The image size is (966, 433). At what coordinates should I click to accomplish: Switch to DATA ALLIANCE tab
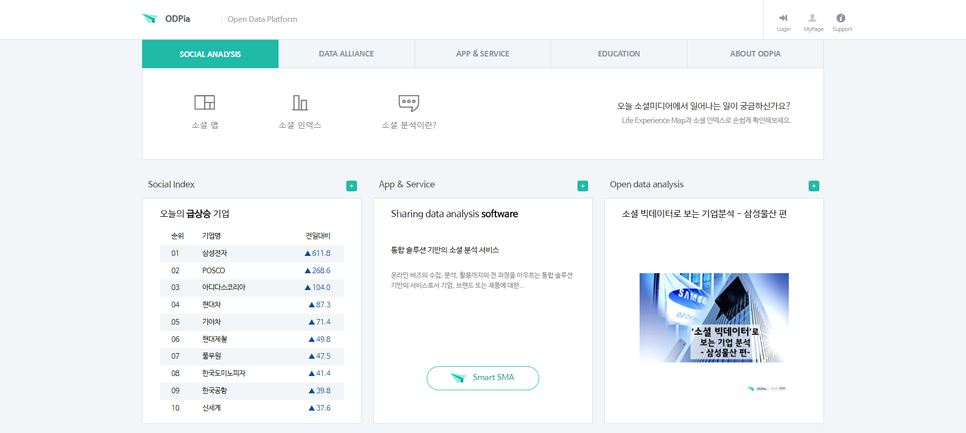[346, 54]
